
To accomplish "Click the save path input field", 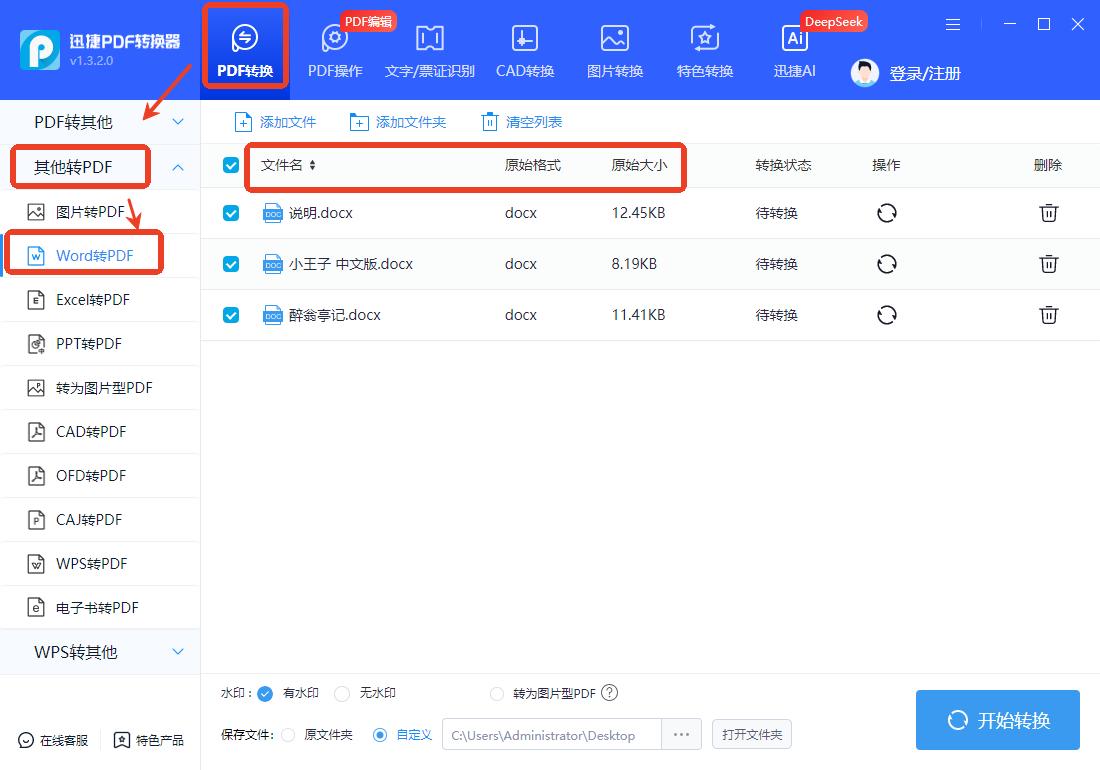I will (550, 734).
